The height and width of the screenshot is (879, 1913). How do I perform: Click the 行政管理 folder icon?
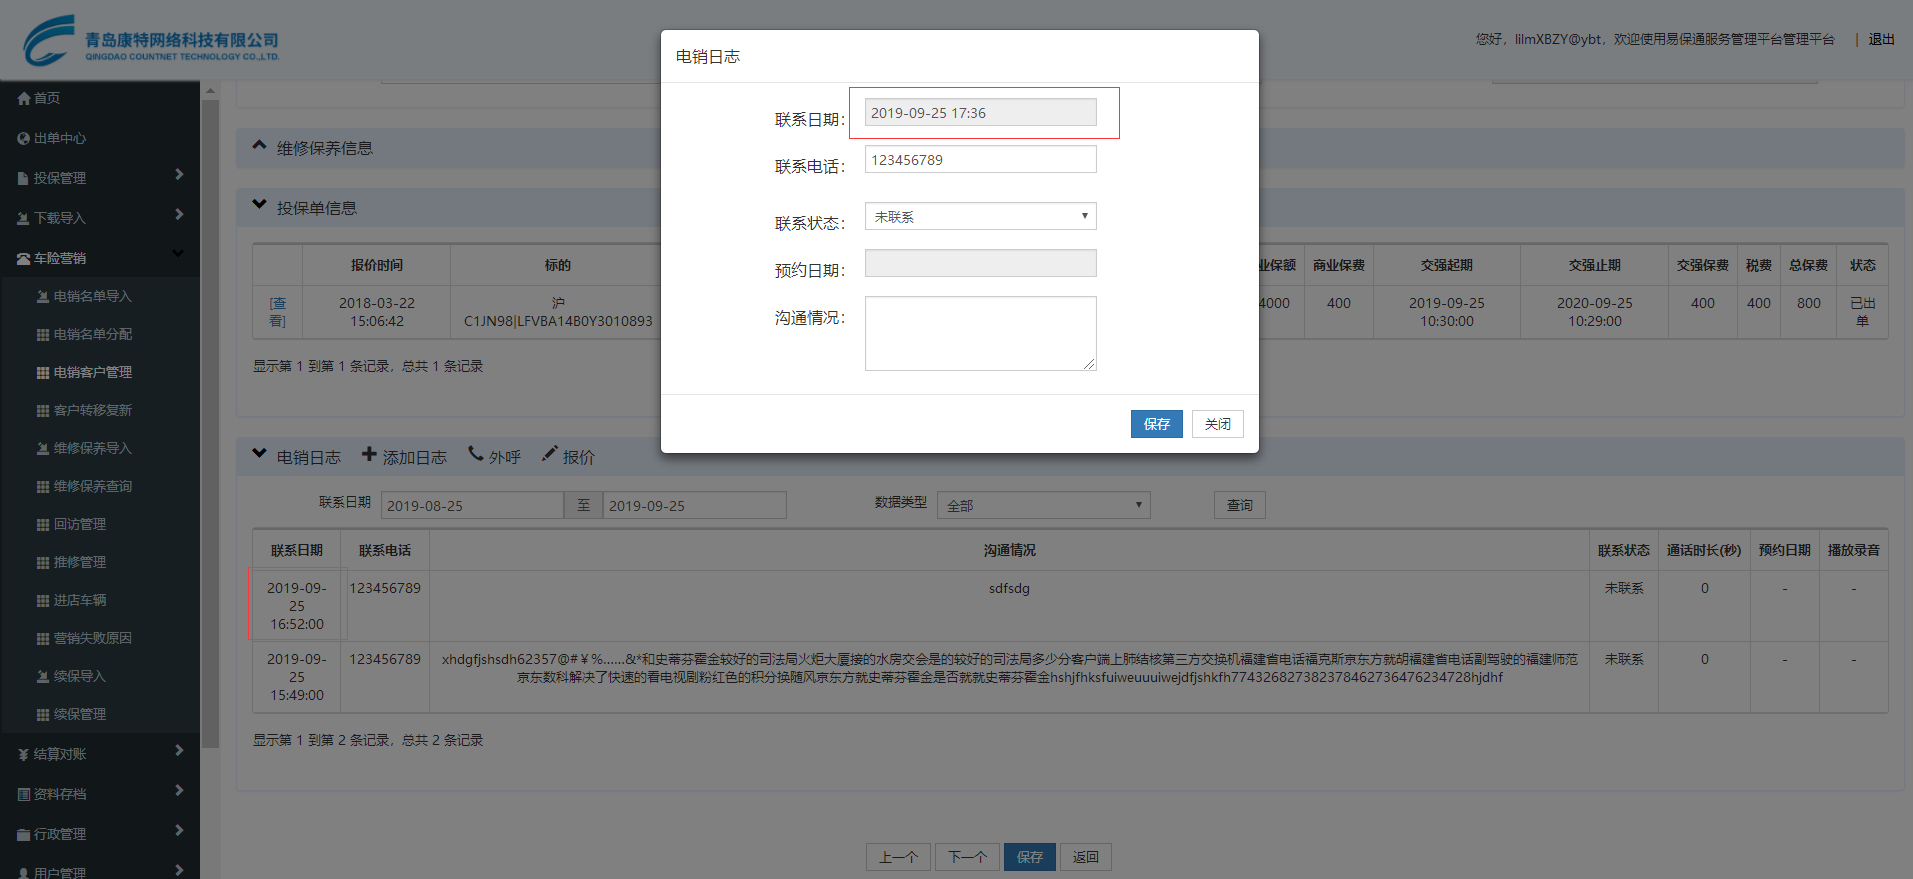point(24,834)
